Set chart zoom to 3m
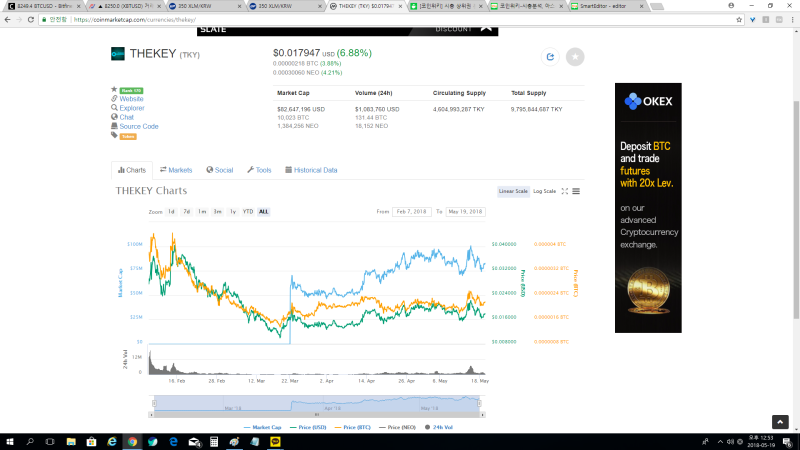The width and height of the screenshot is (800, 450). click(x=217, y=212)
